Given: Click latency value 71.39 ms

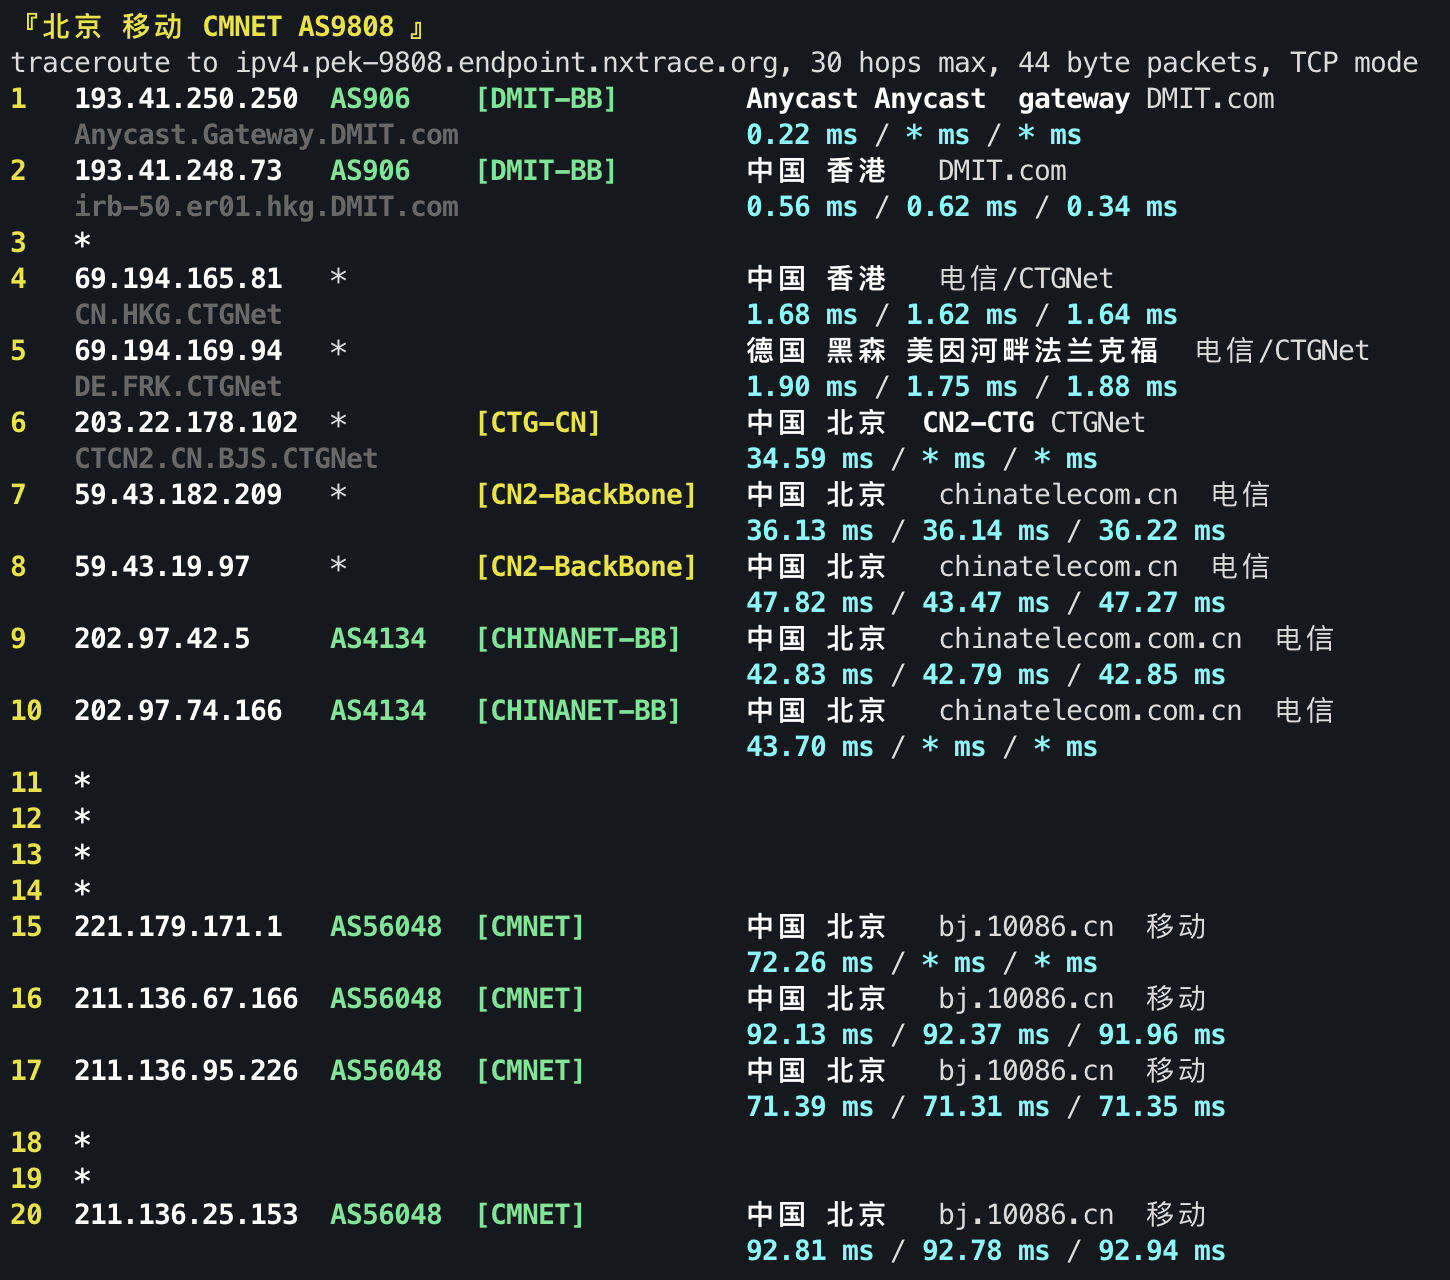Looking at the screenshot, I should [810, 1107].
